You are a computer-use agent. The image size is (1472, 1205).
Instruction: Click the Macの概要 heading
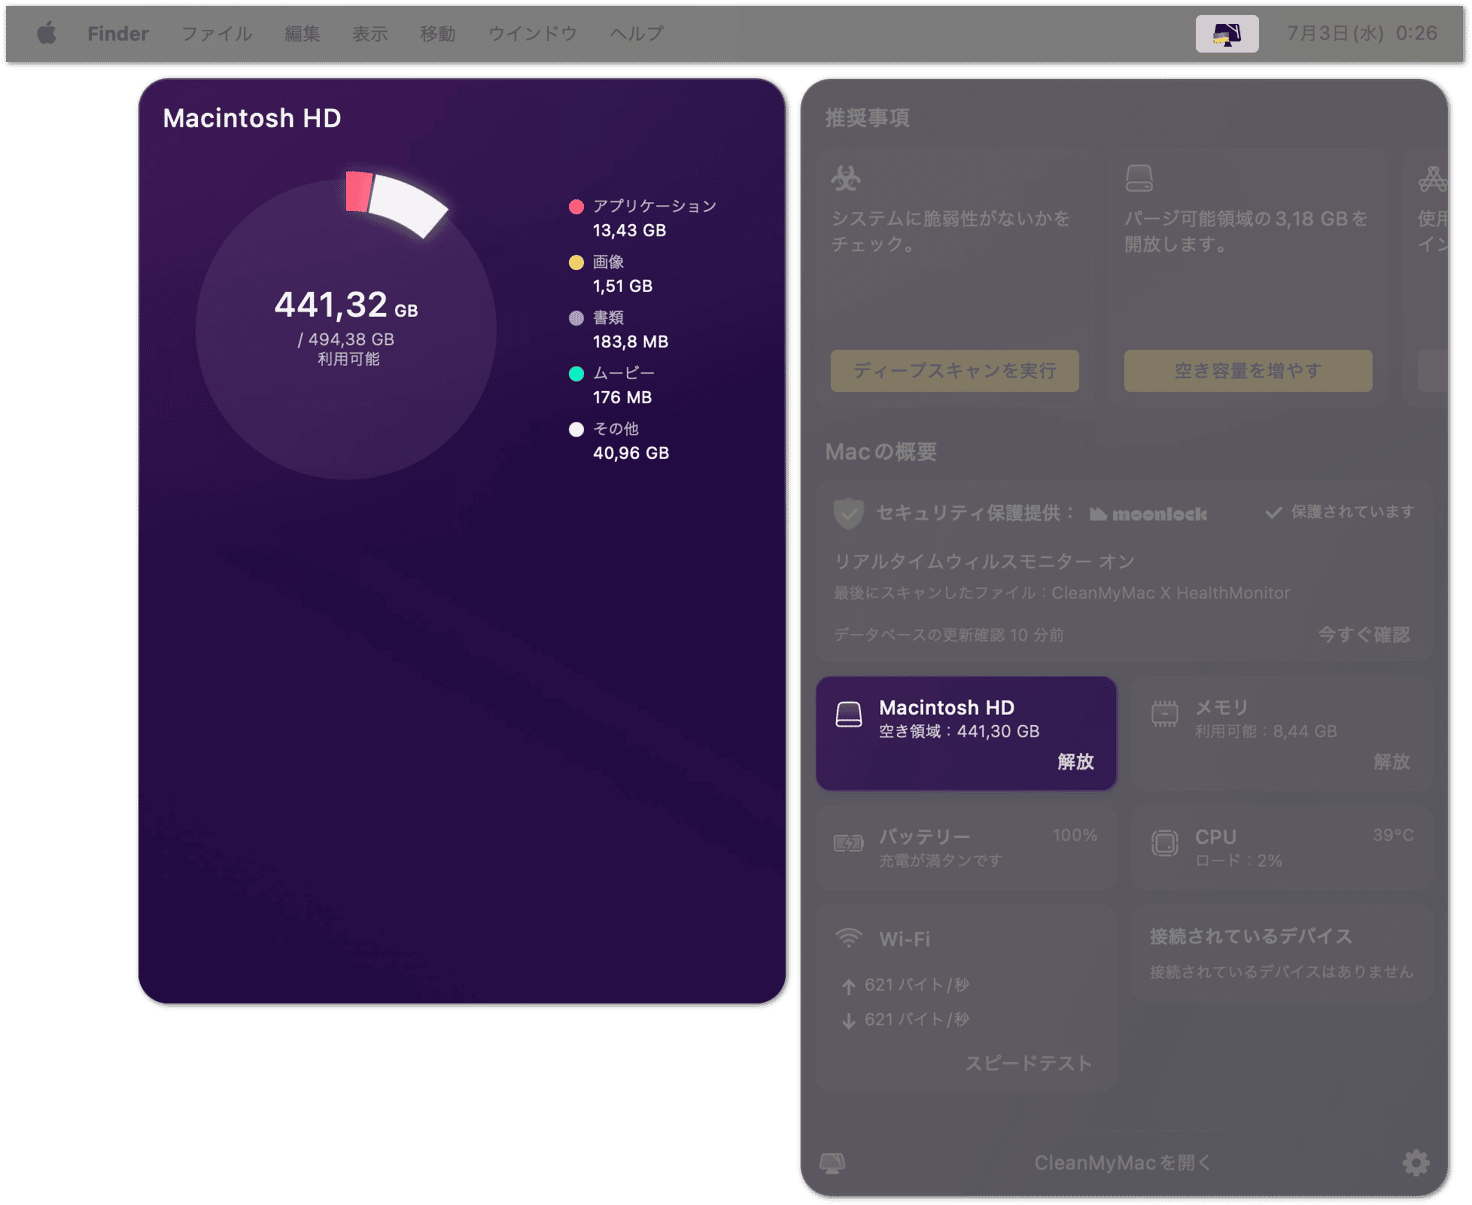(881, 452)
